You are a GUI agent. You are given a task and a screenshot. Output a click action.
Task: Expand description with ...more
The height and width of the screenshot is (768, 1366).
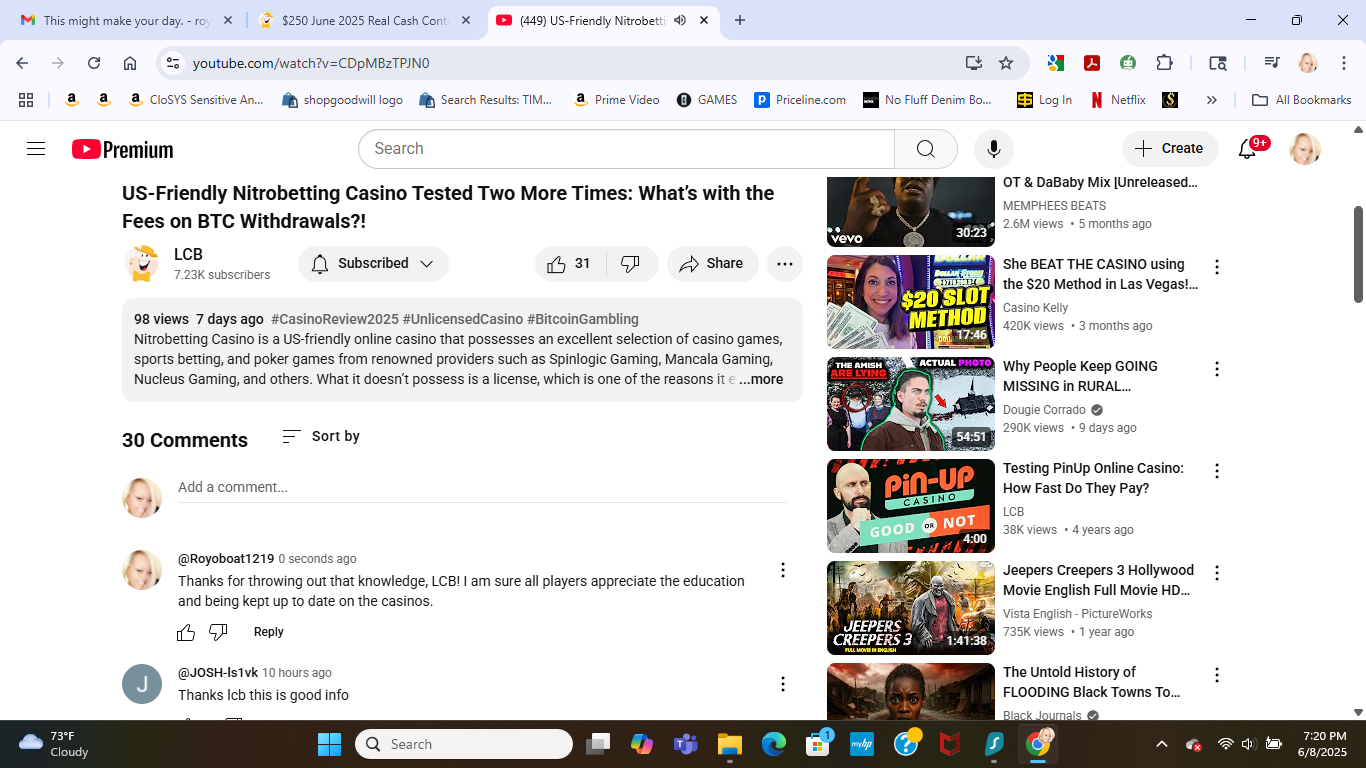[761, 380]
